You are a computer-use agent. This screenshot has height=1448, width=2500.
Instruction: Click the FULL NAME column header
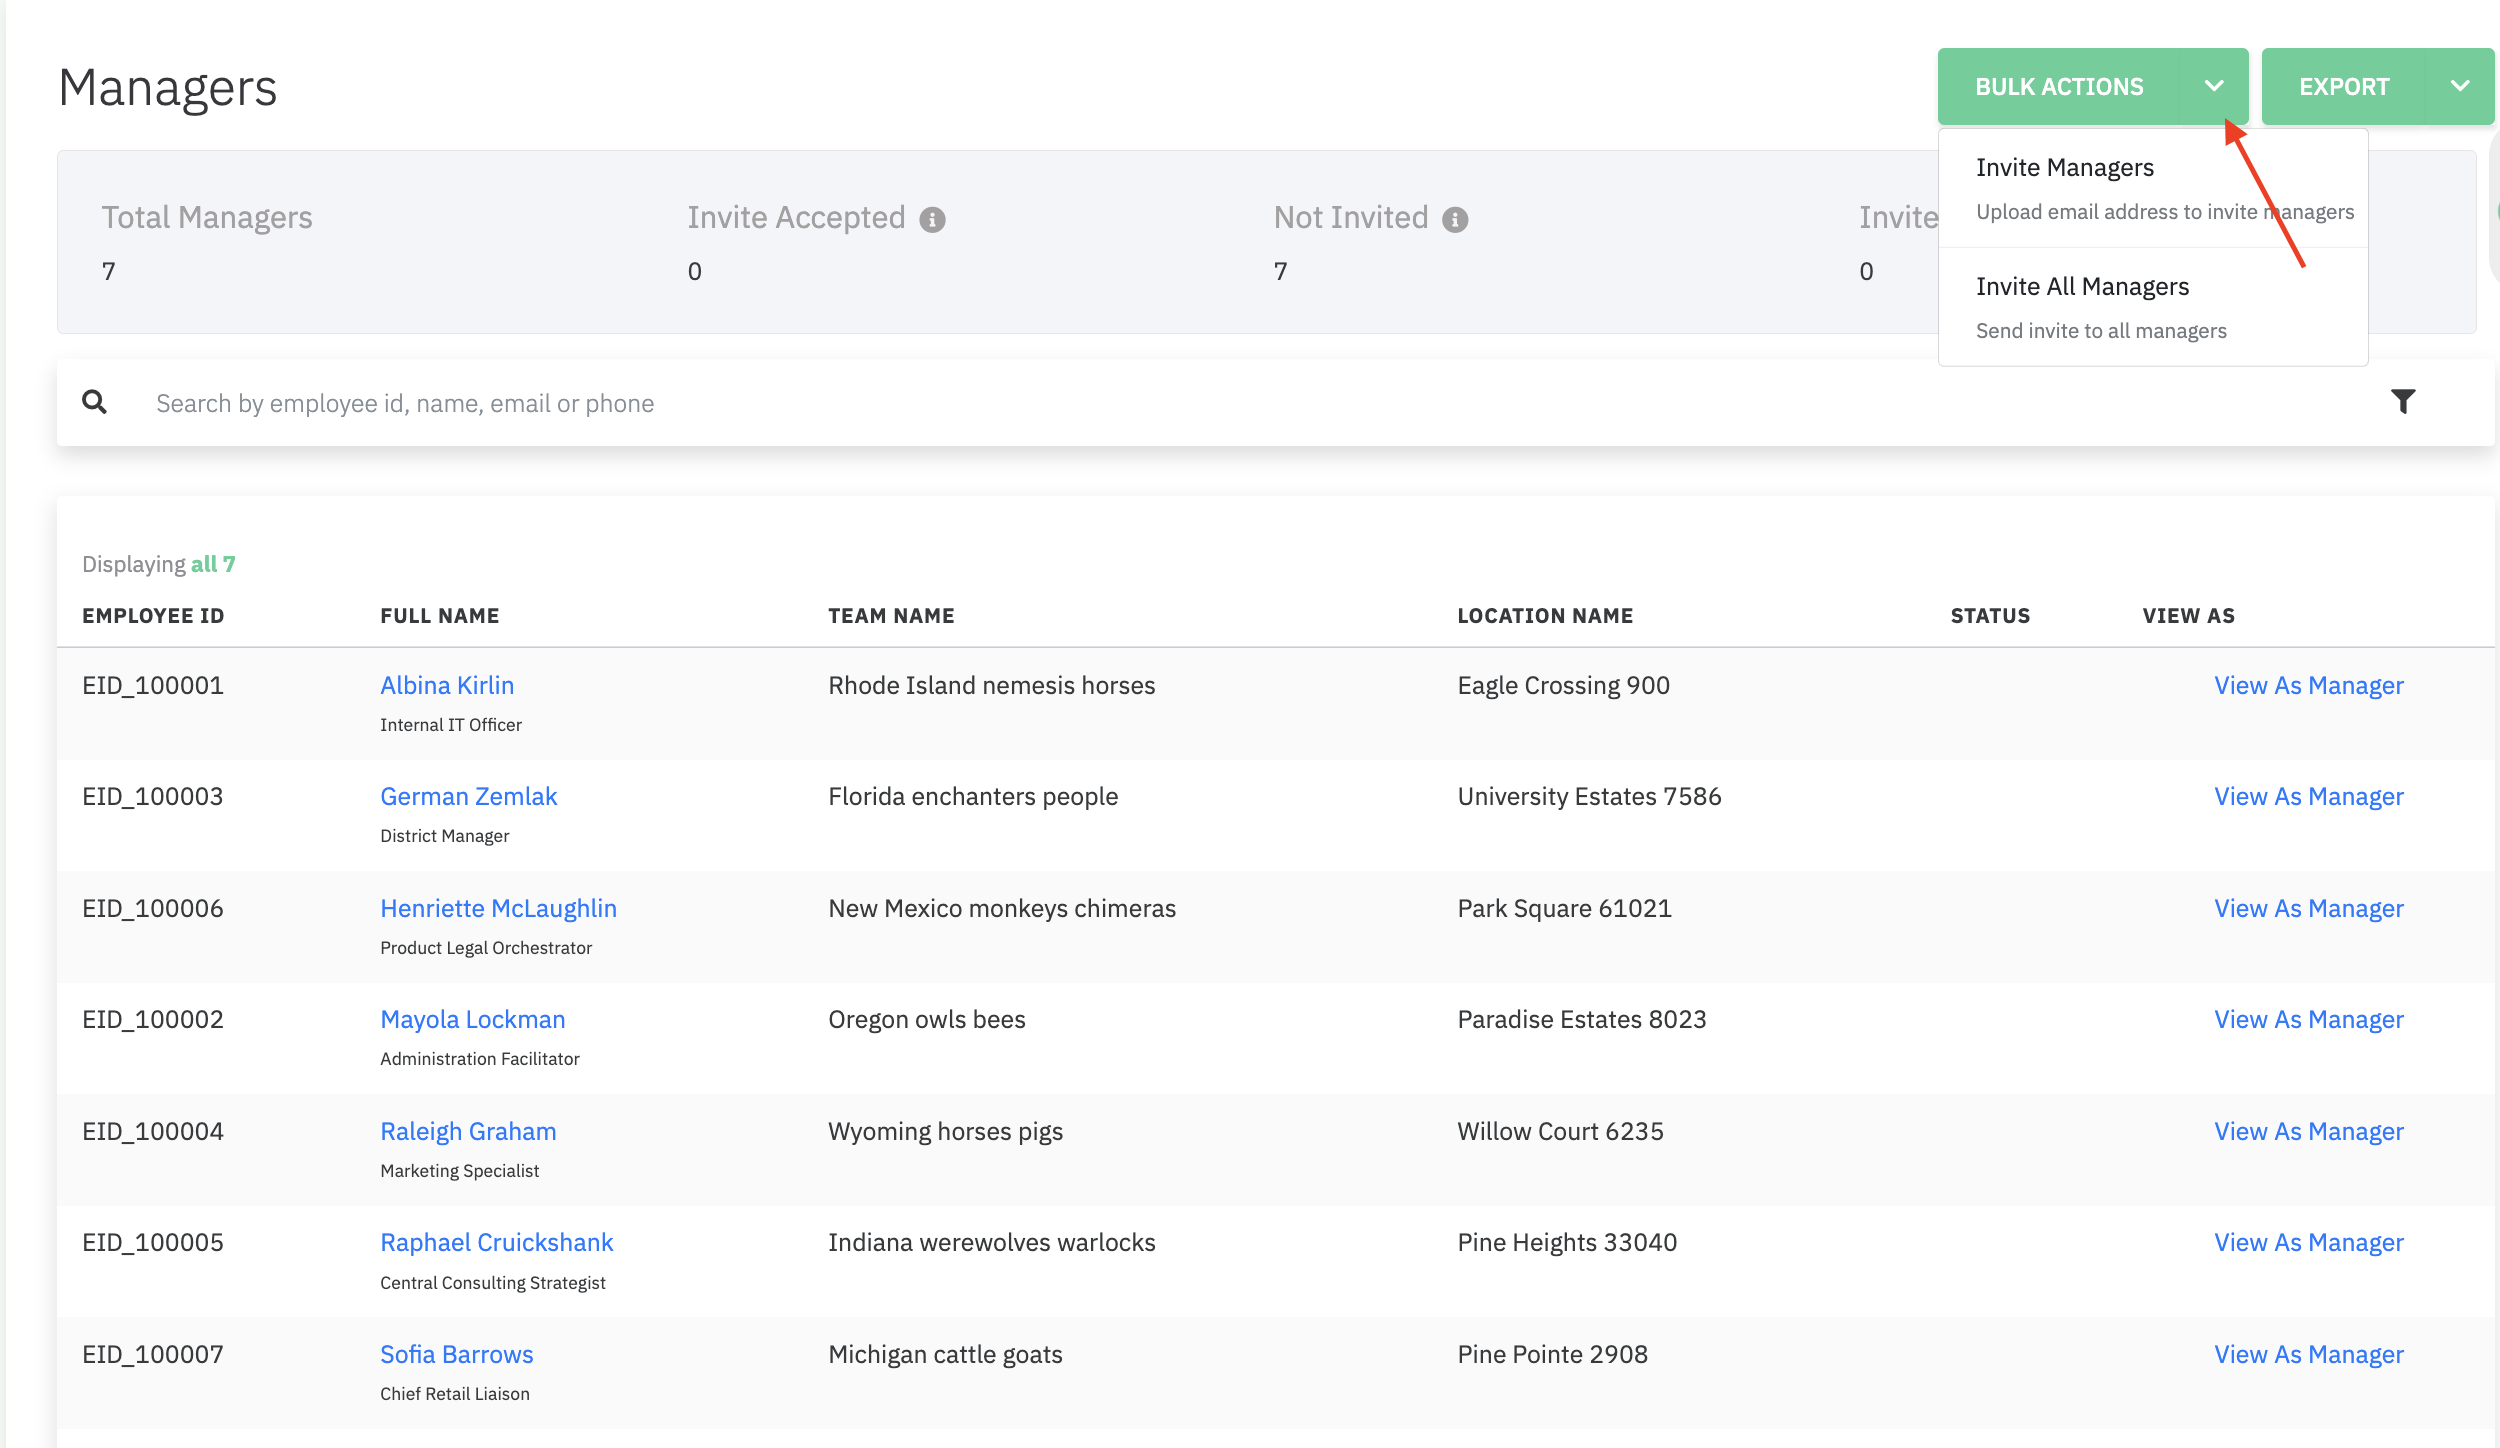(439, 616)
